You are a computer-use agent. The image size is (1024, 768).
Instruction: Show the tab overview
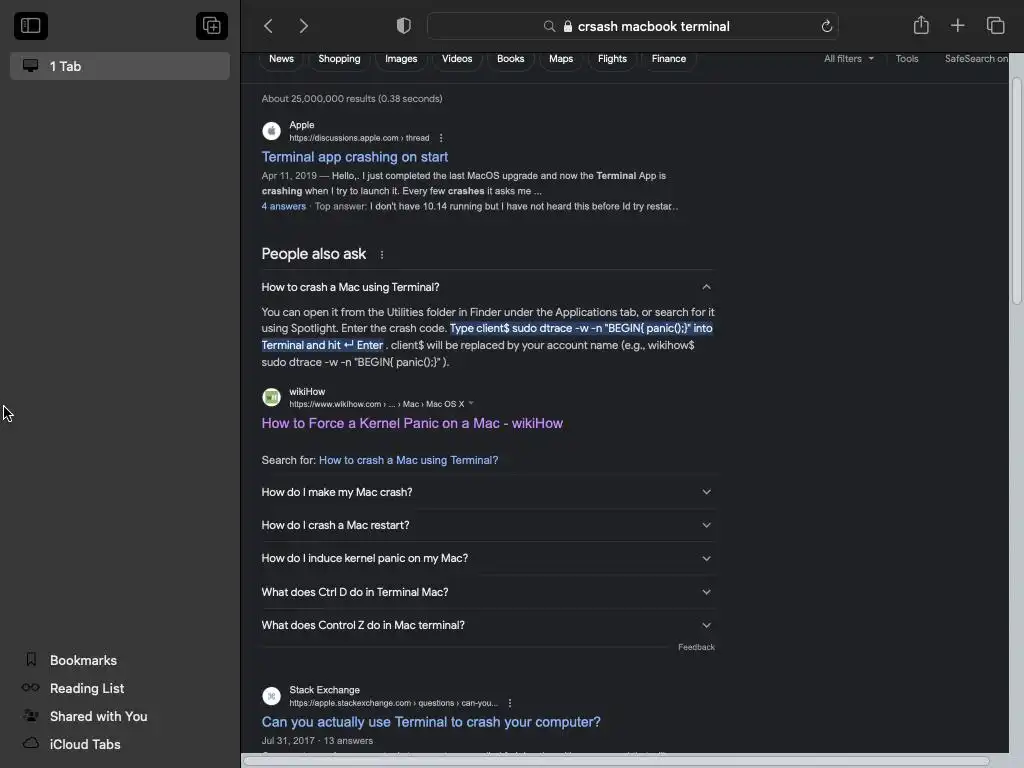pos(995,25)
